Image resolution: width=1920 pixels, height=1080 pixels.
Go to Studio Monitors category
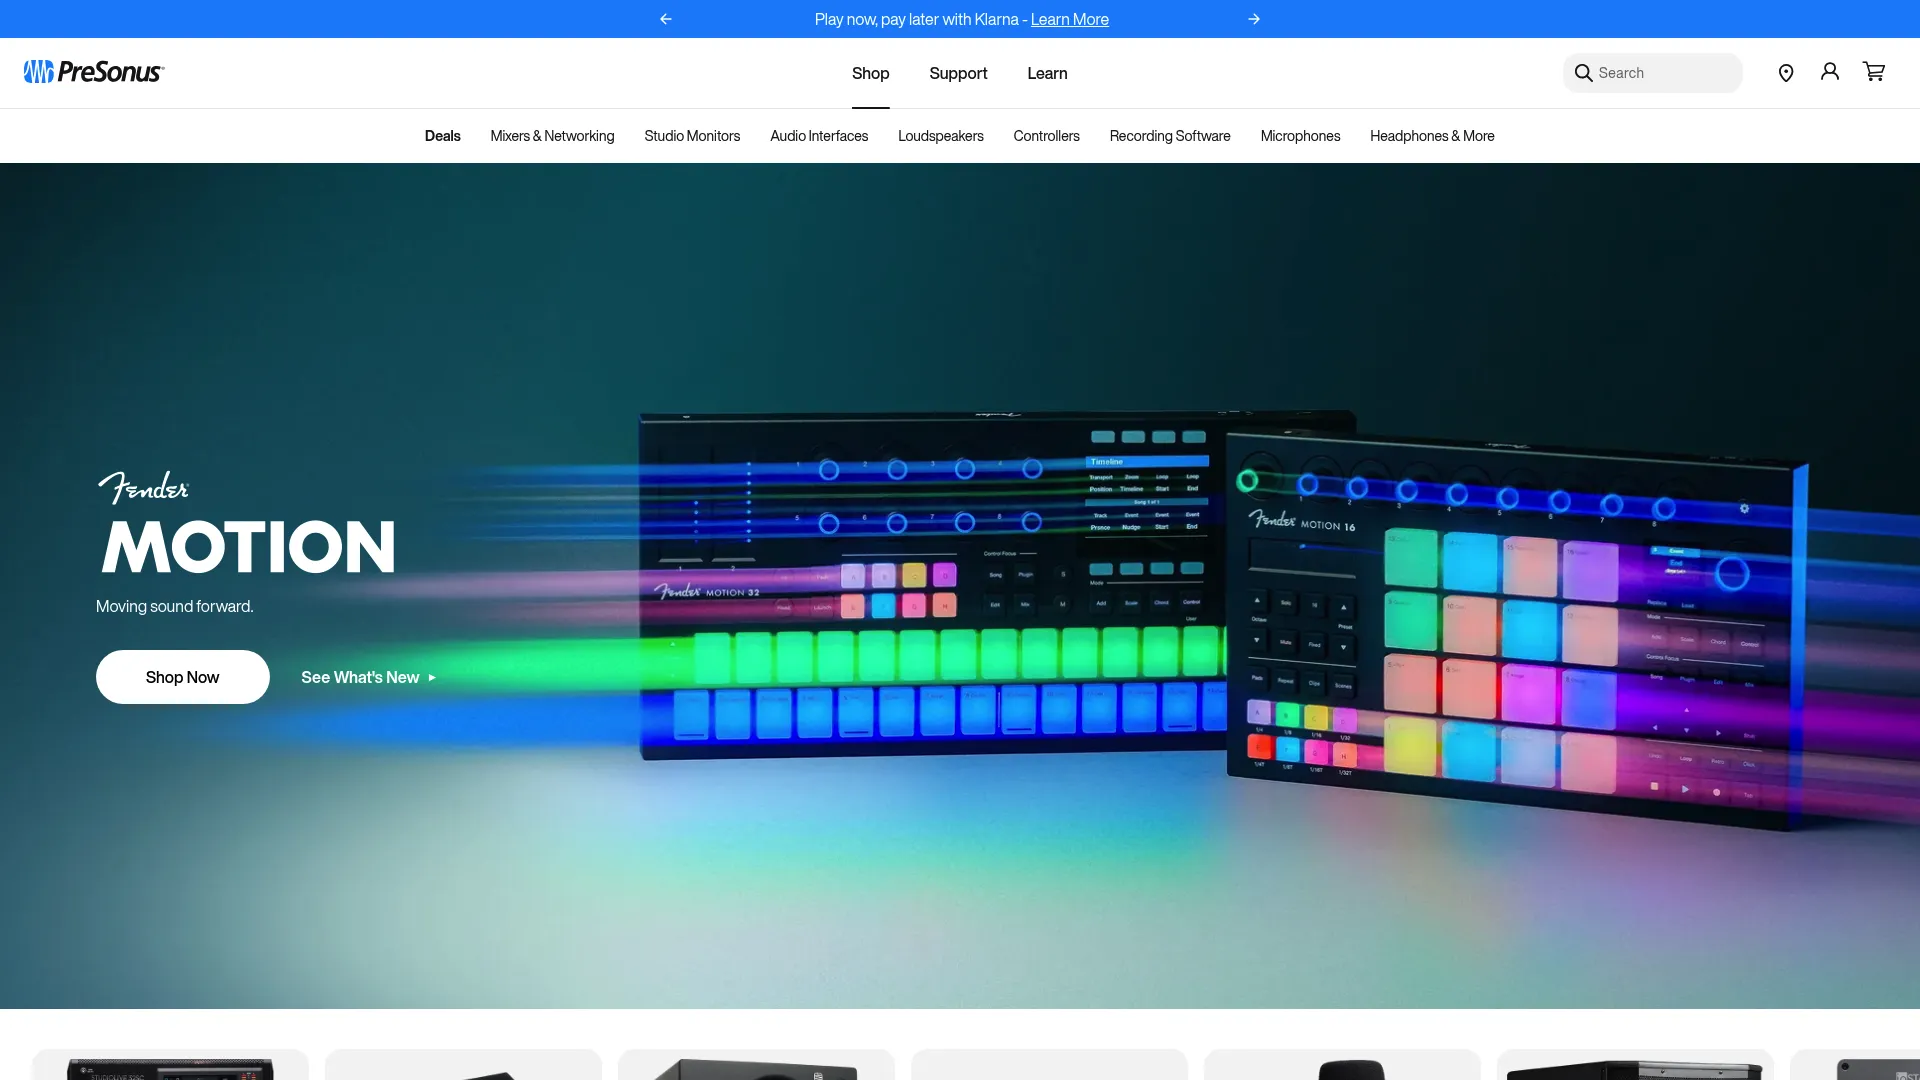click(692, 136)
